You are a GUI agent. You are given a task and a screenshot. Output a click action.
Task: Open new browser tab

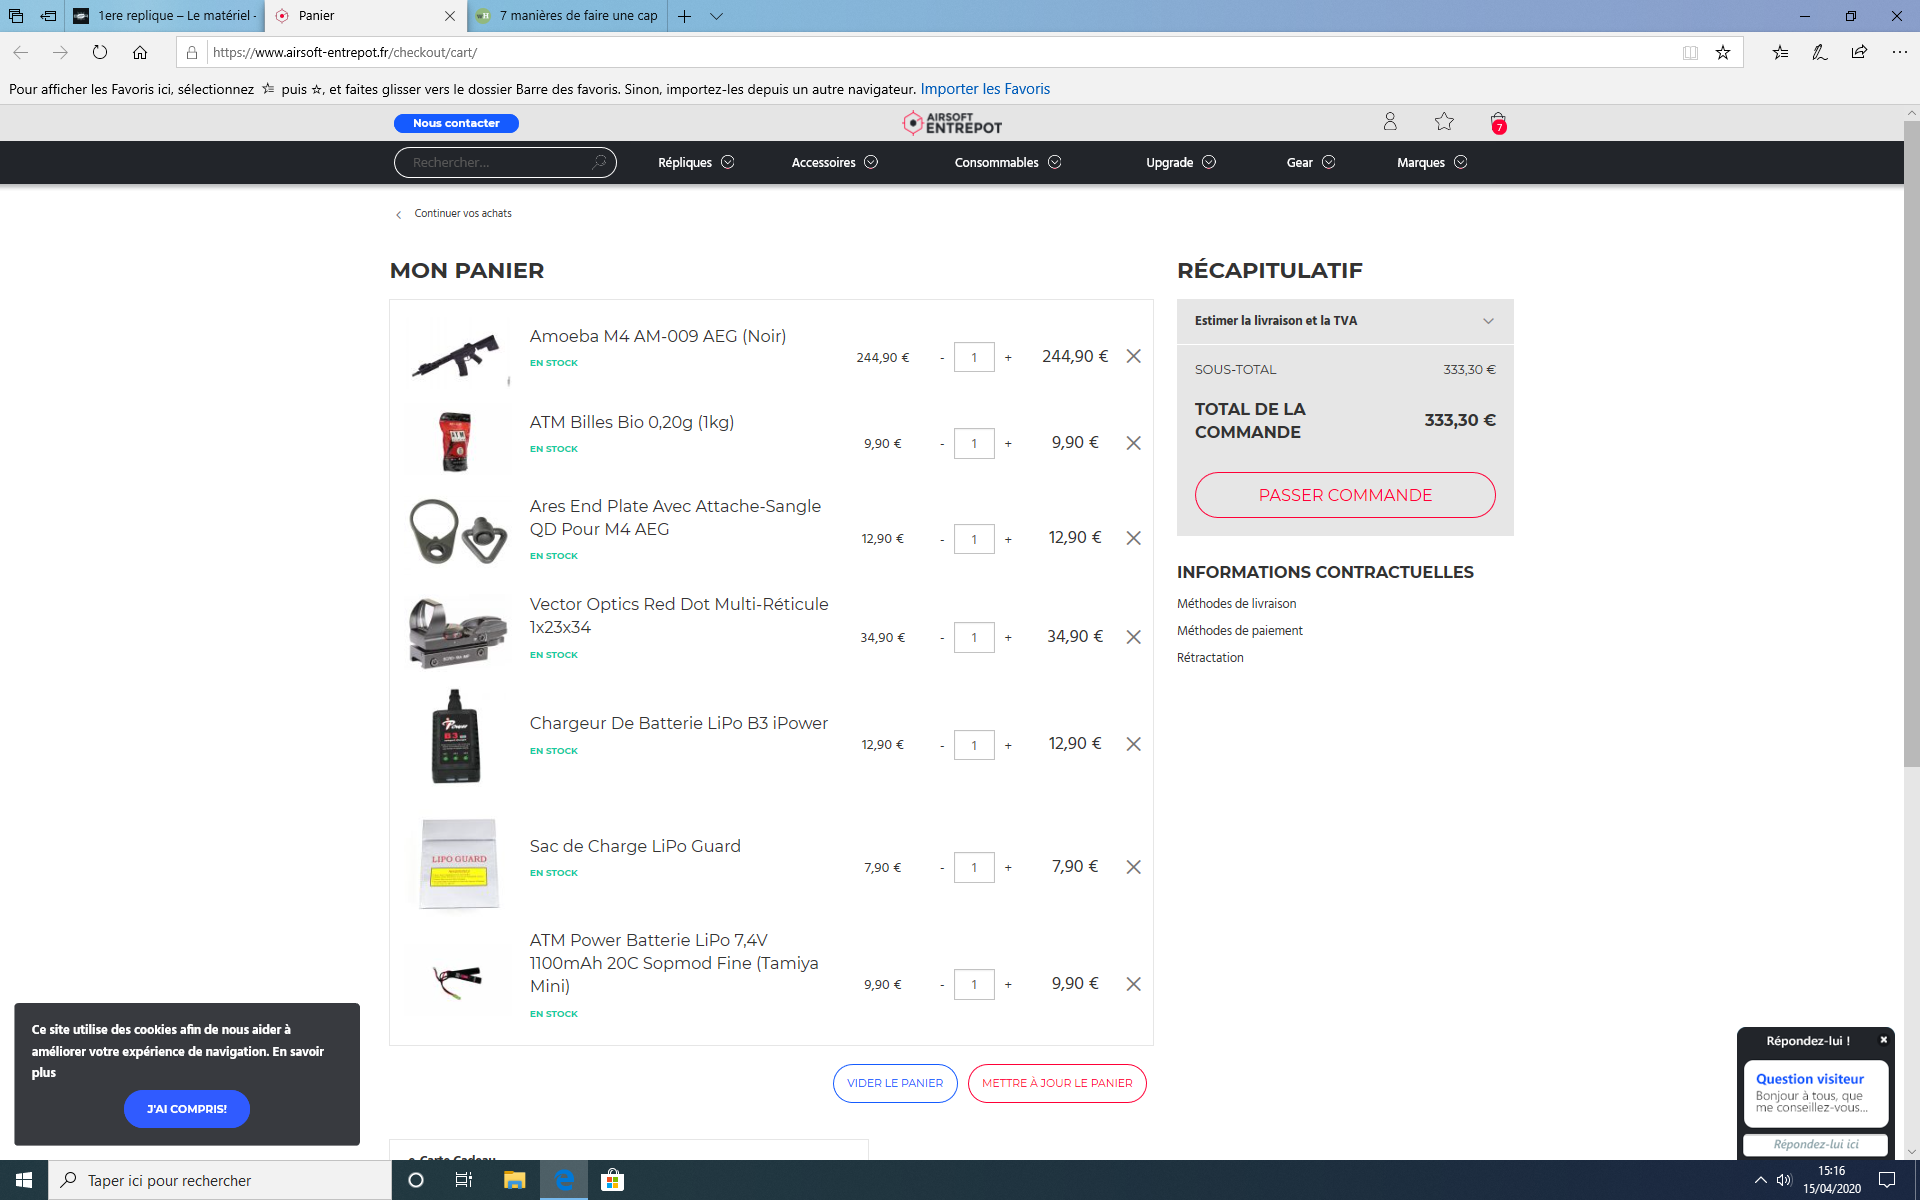click(x=685, y=16)
